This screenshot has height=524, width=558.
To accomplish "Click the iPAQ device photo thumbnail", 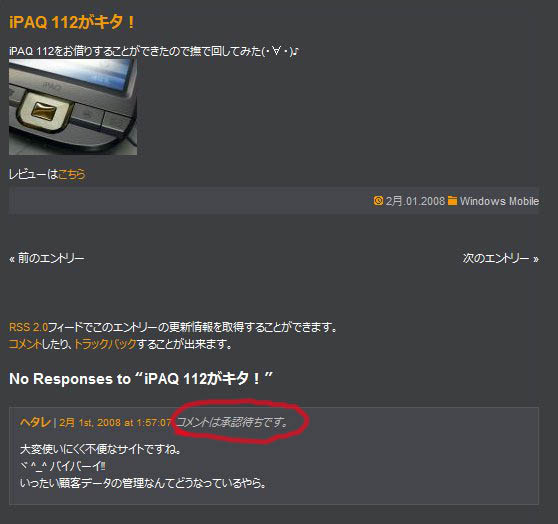I will [73, 107].
